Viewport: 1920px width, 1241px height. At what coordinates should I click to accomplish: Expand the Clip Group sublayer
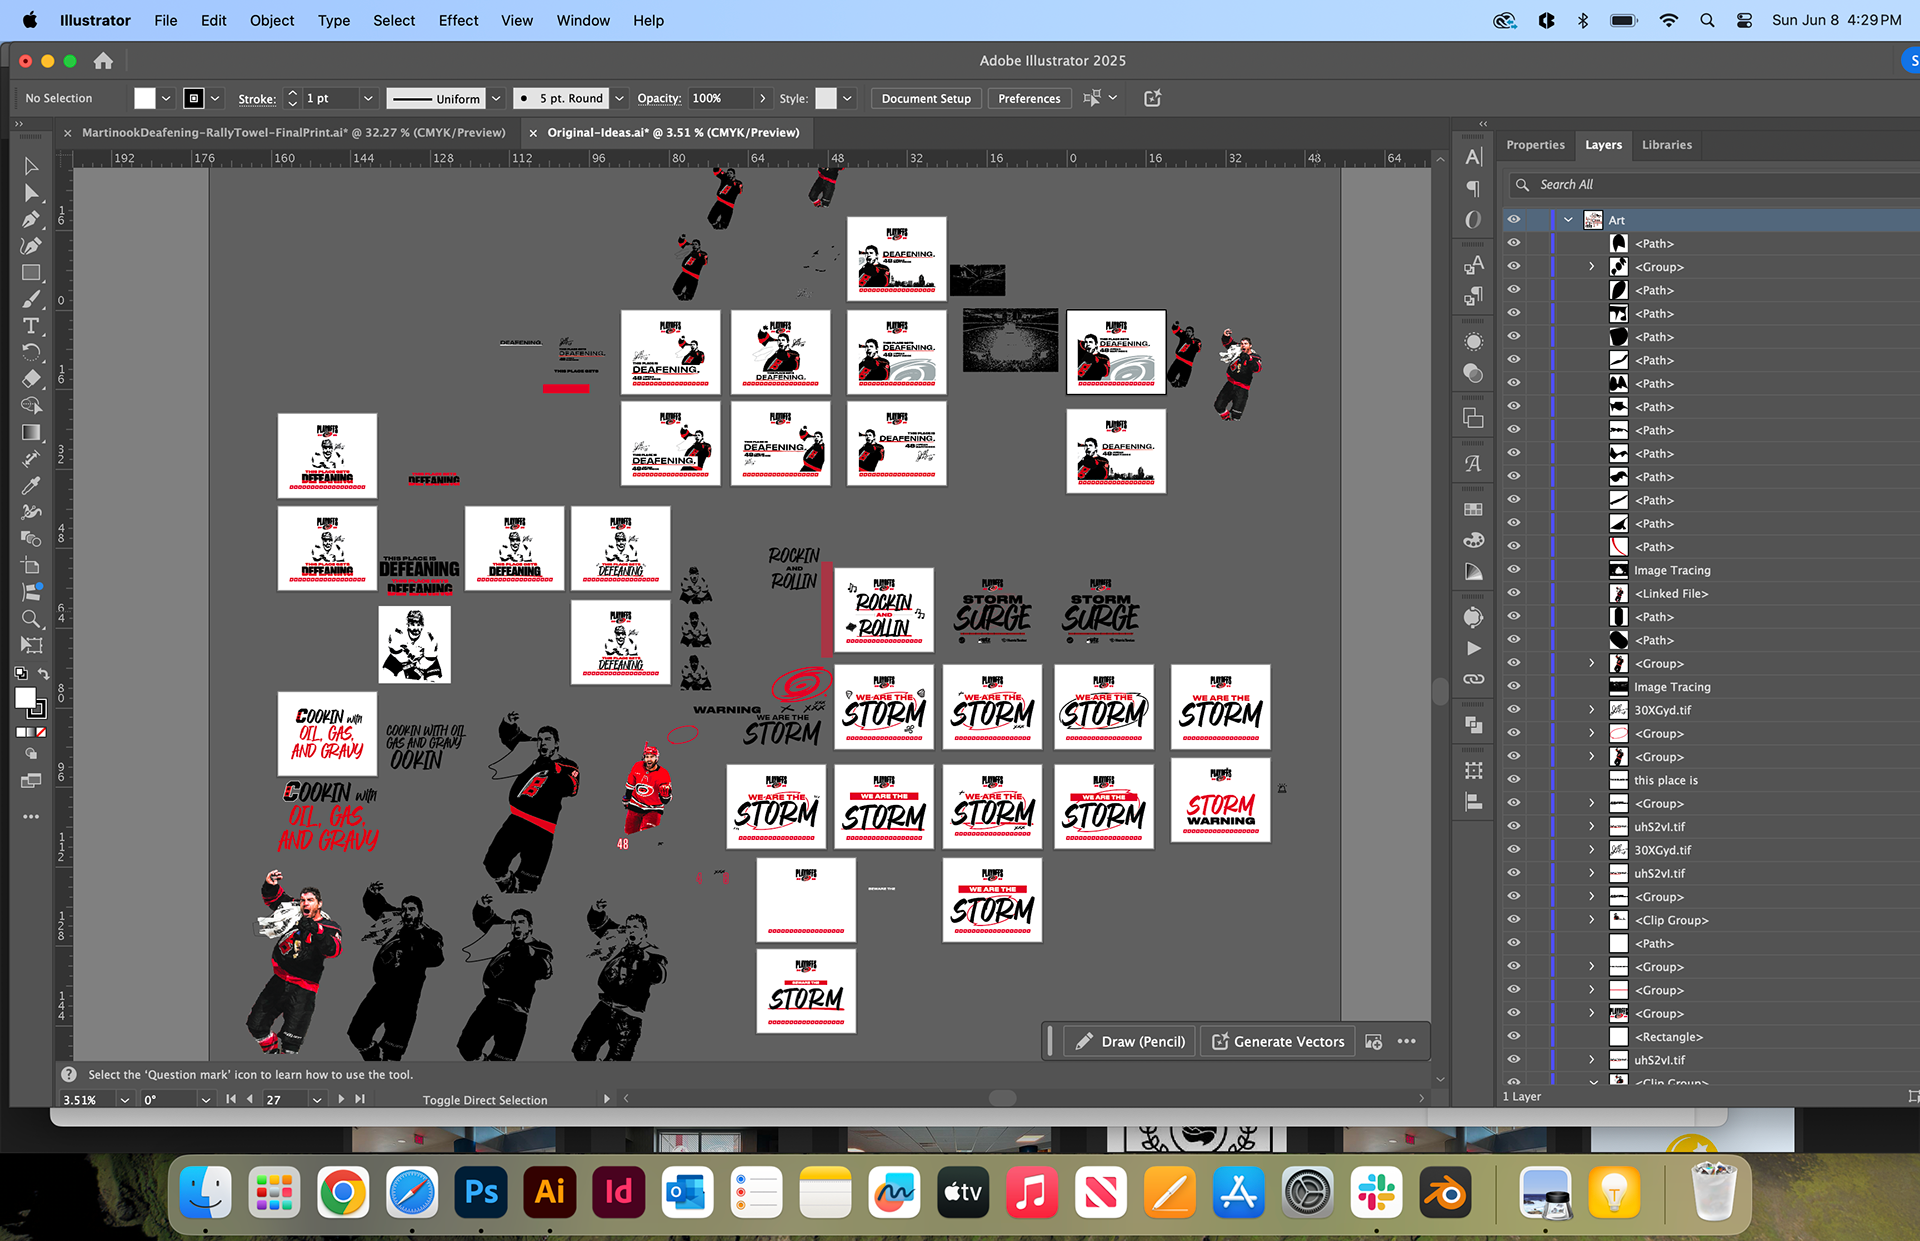point(1592,920)
